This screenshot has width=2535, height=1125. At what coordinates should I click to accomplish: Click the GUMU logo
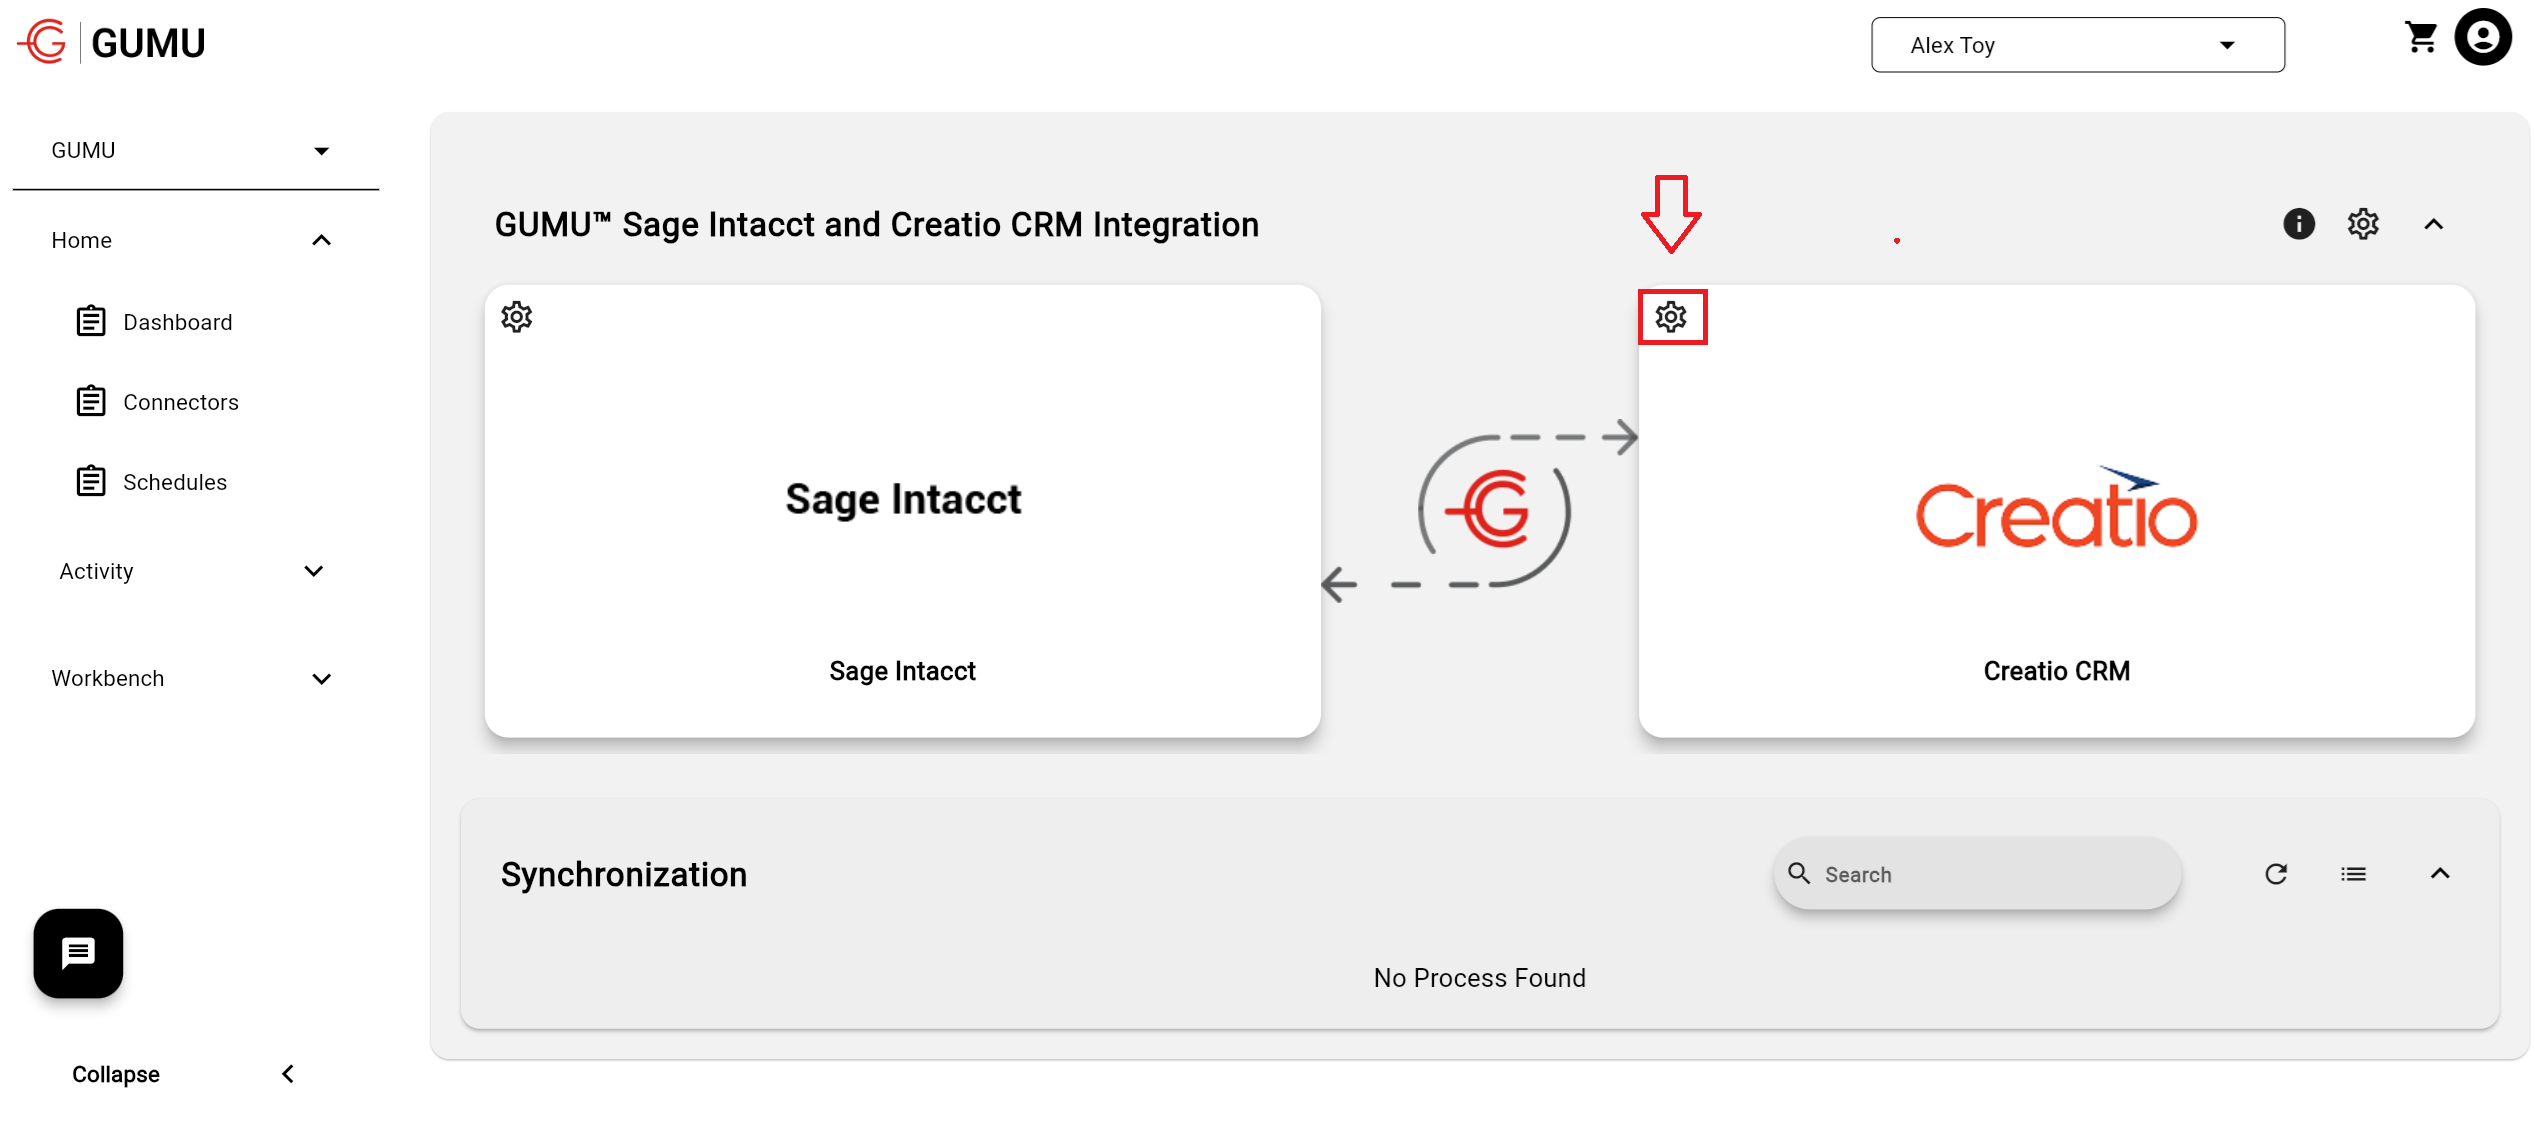point(112,42)
